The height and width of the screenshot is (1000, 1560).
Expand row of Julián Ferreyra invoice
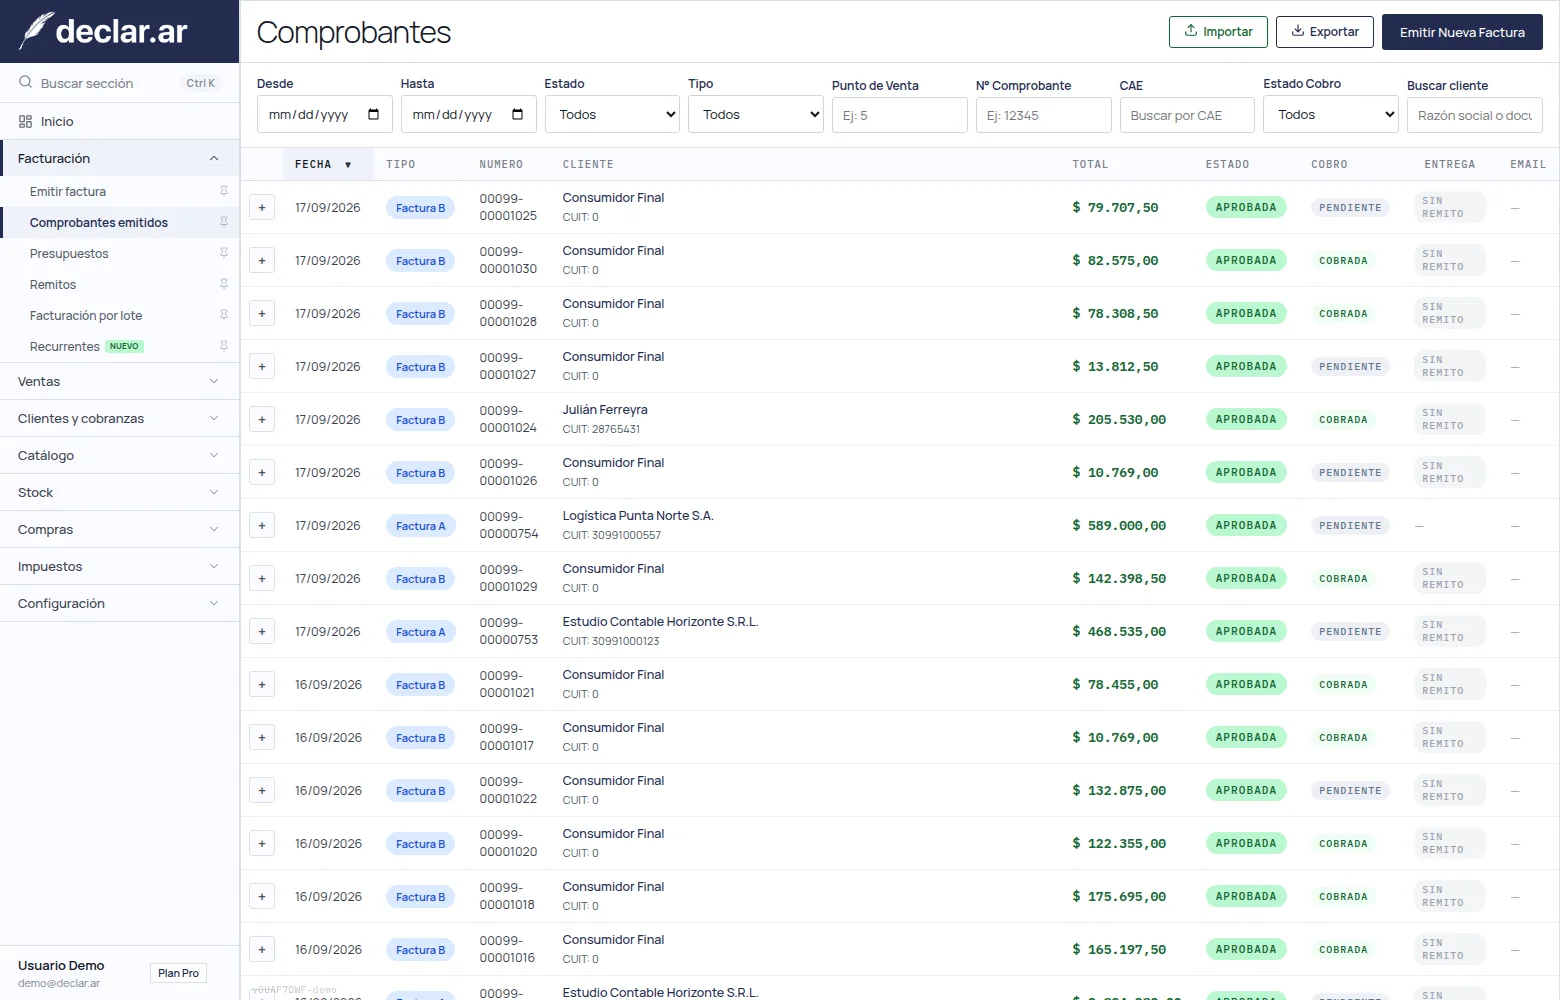pos(262,420)
